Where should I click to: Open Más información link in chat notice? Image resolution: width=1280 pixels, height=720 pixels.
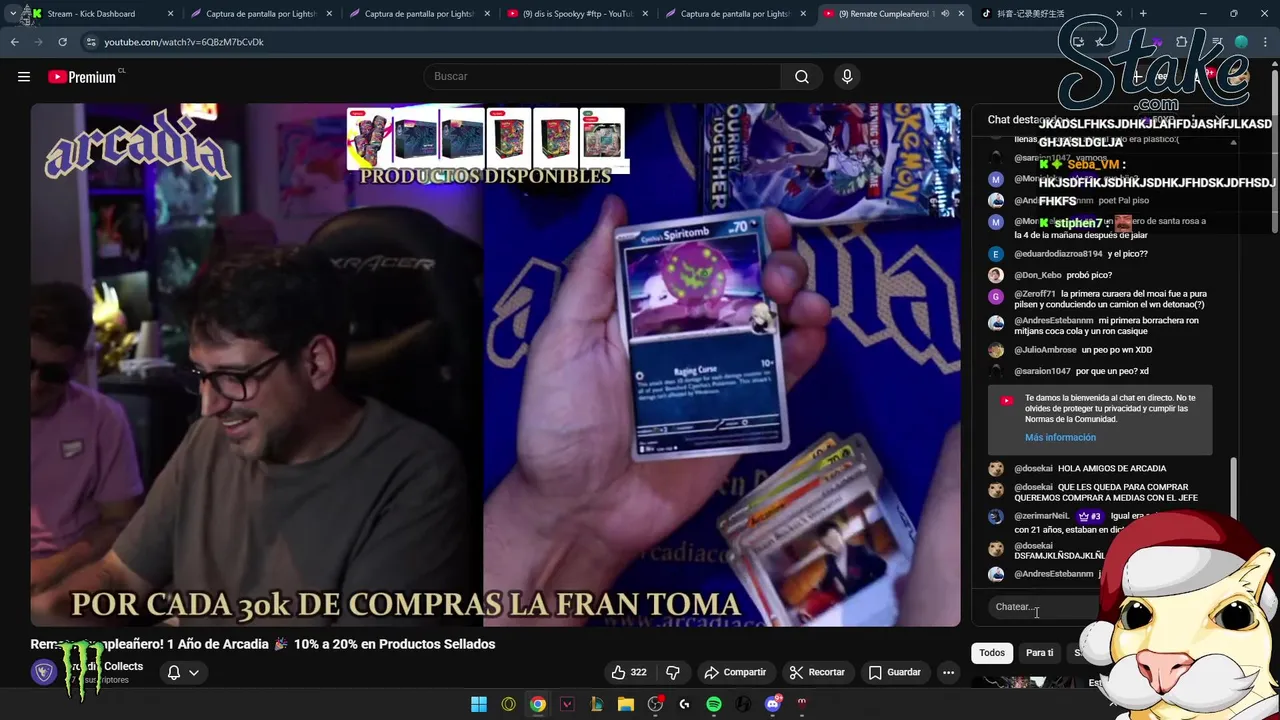pos(1060,437)
